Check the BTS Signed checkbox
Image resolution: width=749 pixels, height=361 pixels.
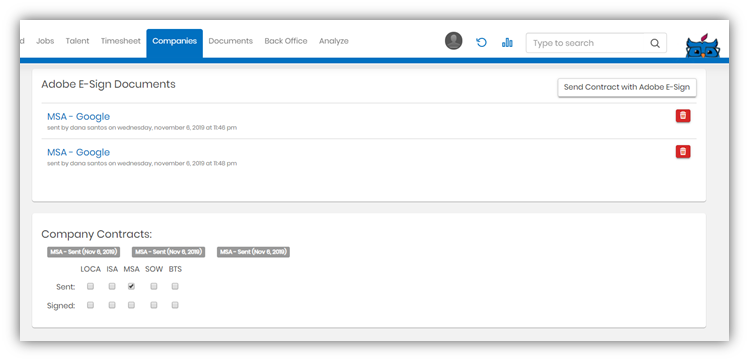pos(175,305)
